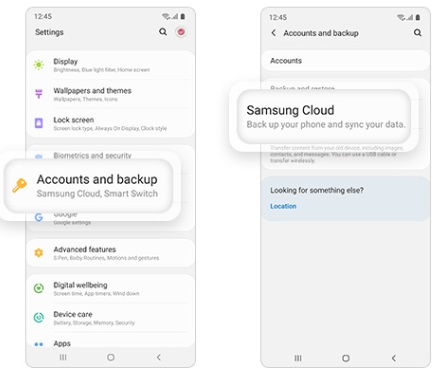This screenshot has height=372, width=433.
Task: Tap the Advanced features gear icon
Action: click(39, 253)
